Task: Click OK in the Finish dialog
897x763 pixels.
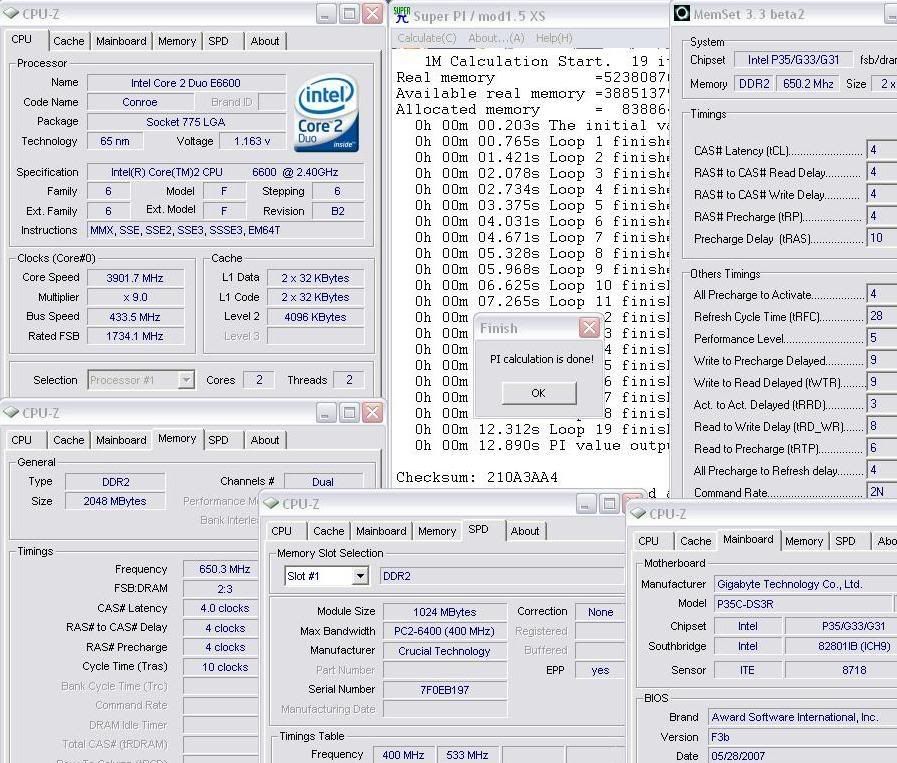Action: click(x=538, y=393)
